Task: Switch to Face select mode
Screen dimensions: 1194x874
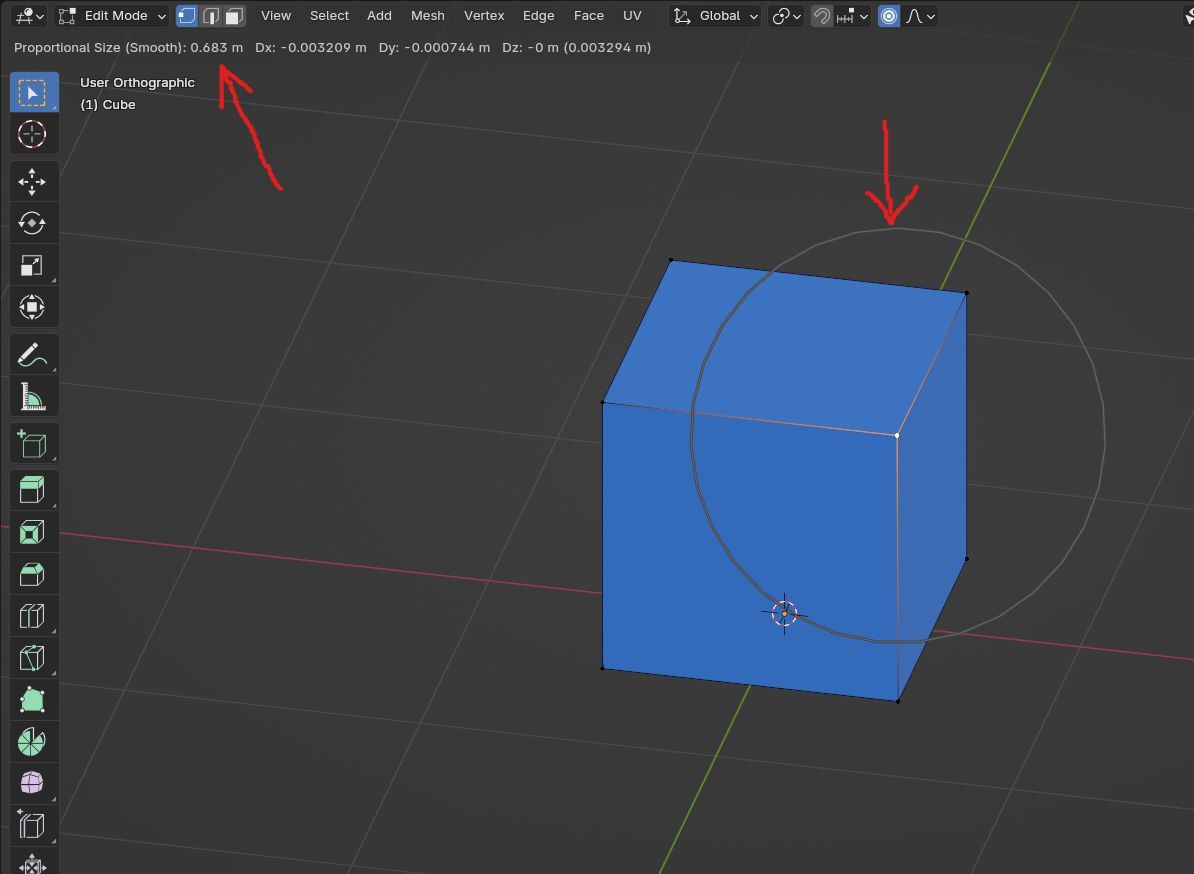Action: click(235, 16)
